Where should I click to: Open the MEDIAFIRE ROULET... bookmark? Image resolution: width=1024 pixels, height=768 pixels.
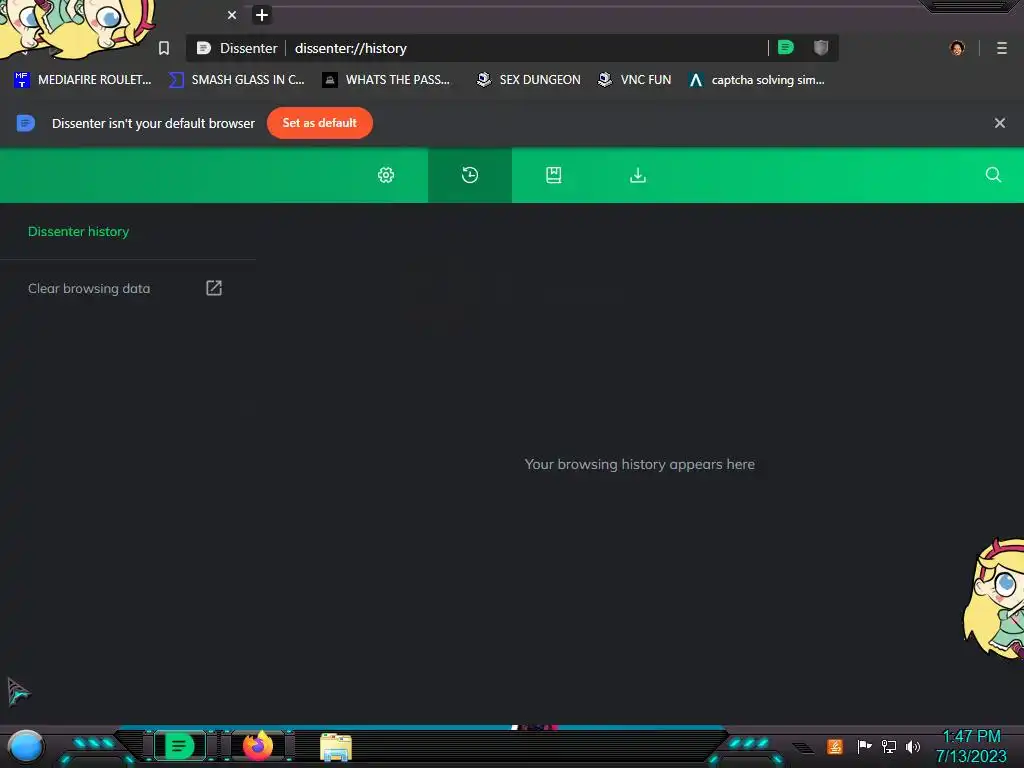pyautogui.click(x=82, y=80)
